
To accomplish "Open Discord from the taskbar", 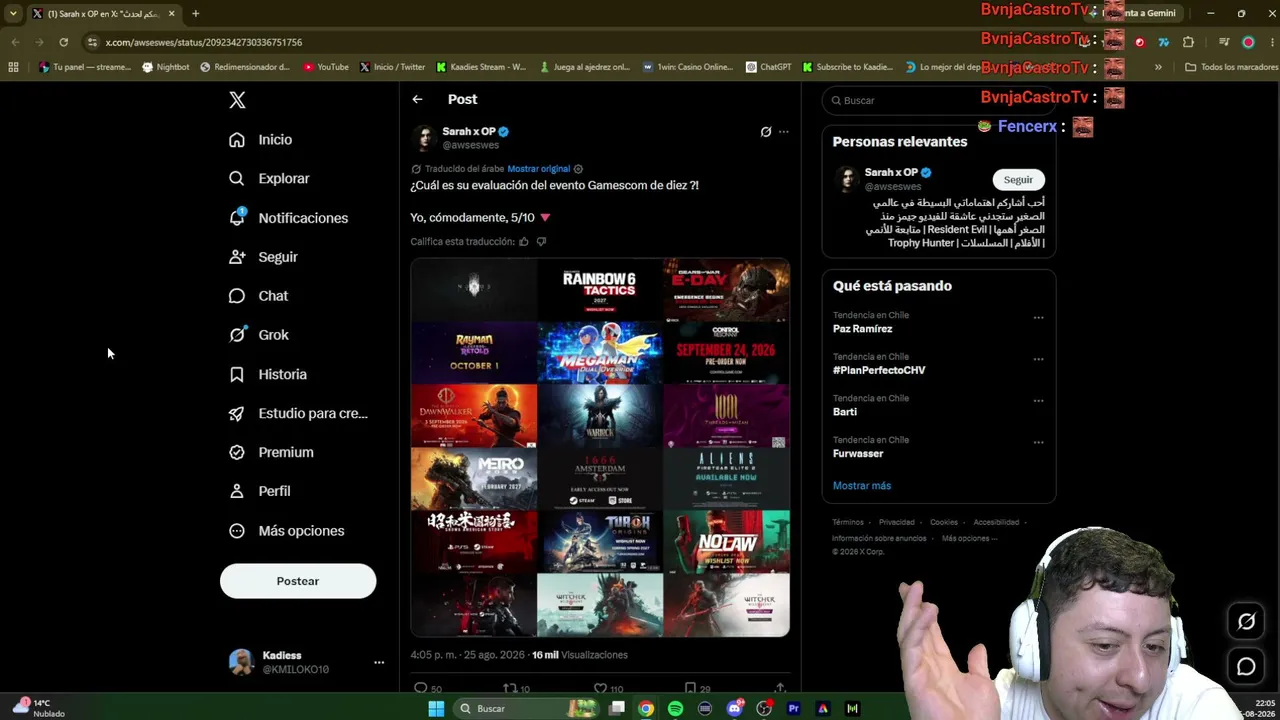I will coord(735,708).
